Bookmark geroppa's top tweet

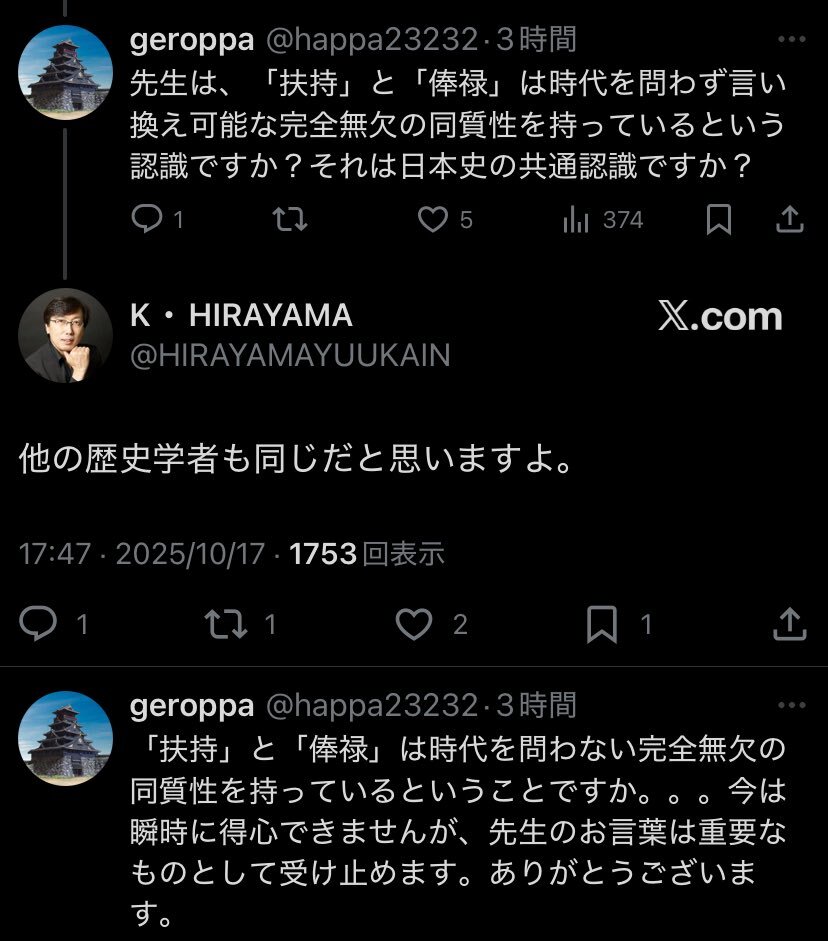(x=718, y=220)
